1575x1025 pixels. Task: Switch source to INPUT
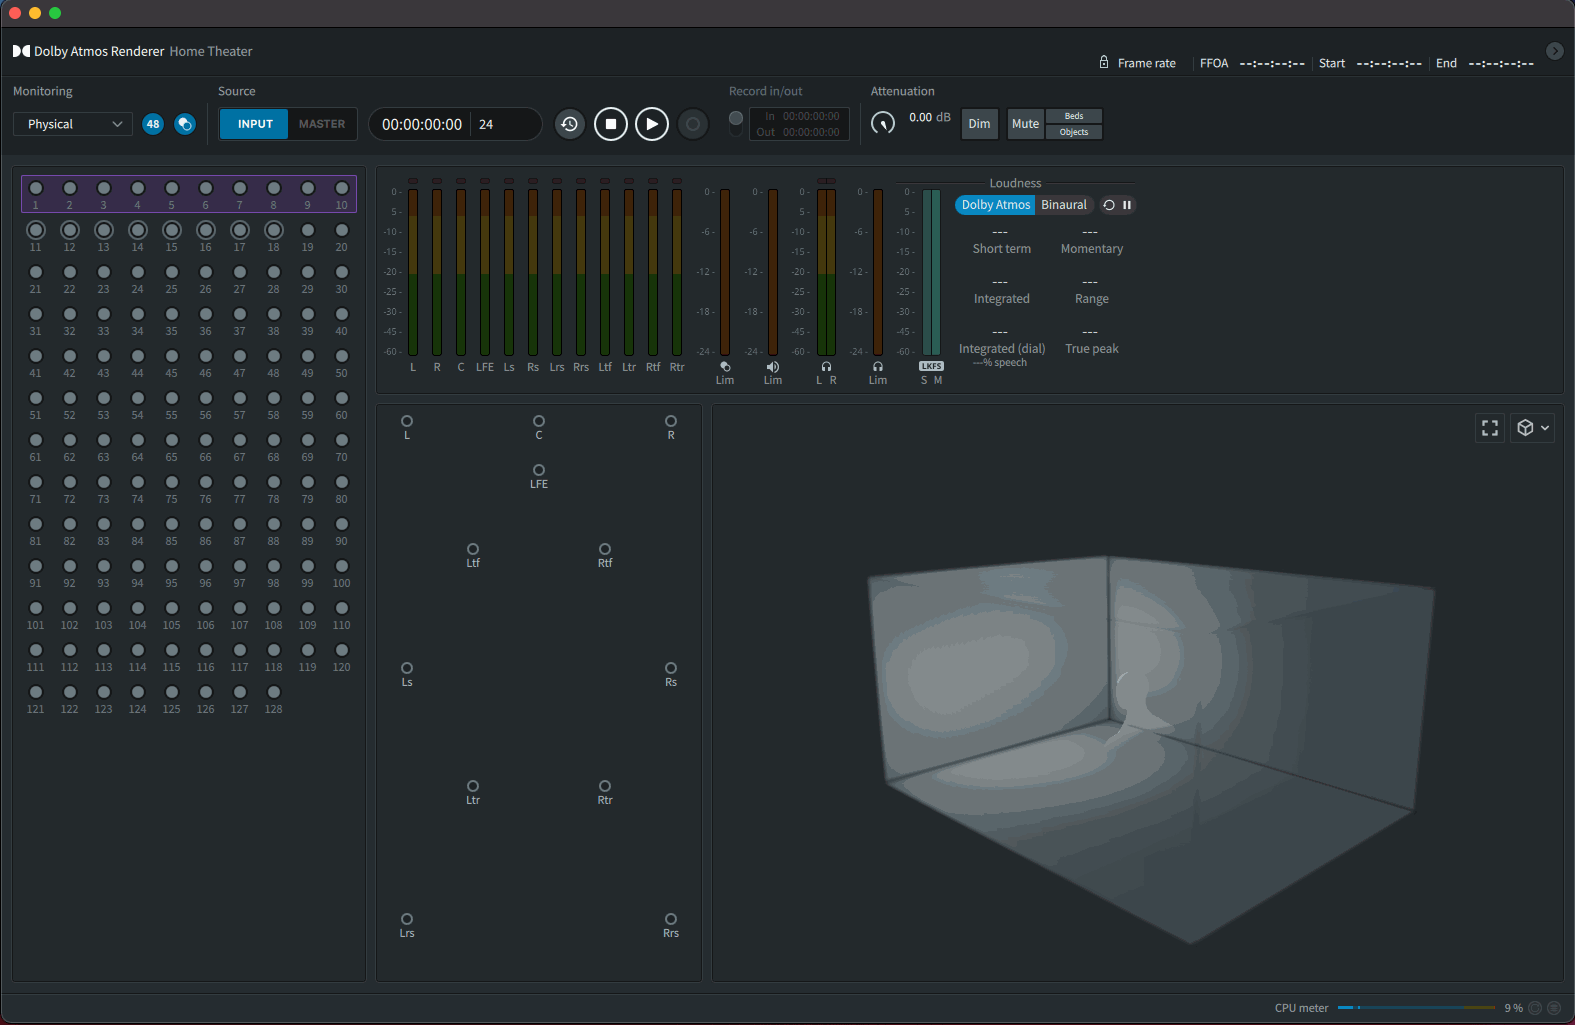pos(254,124)
